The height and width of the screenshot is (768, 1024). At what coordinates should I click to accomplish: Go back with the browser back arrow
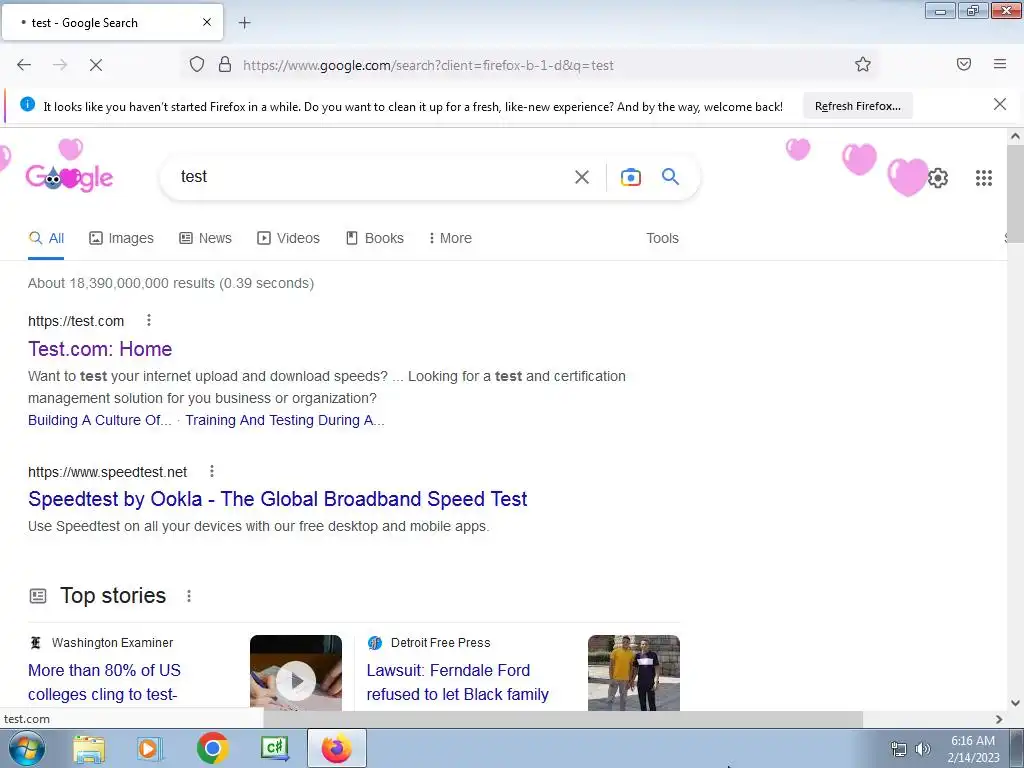click(x=24, y=65)
